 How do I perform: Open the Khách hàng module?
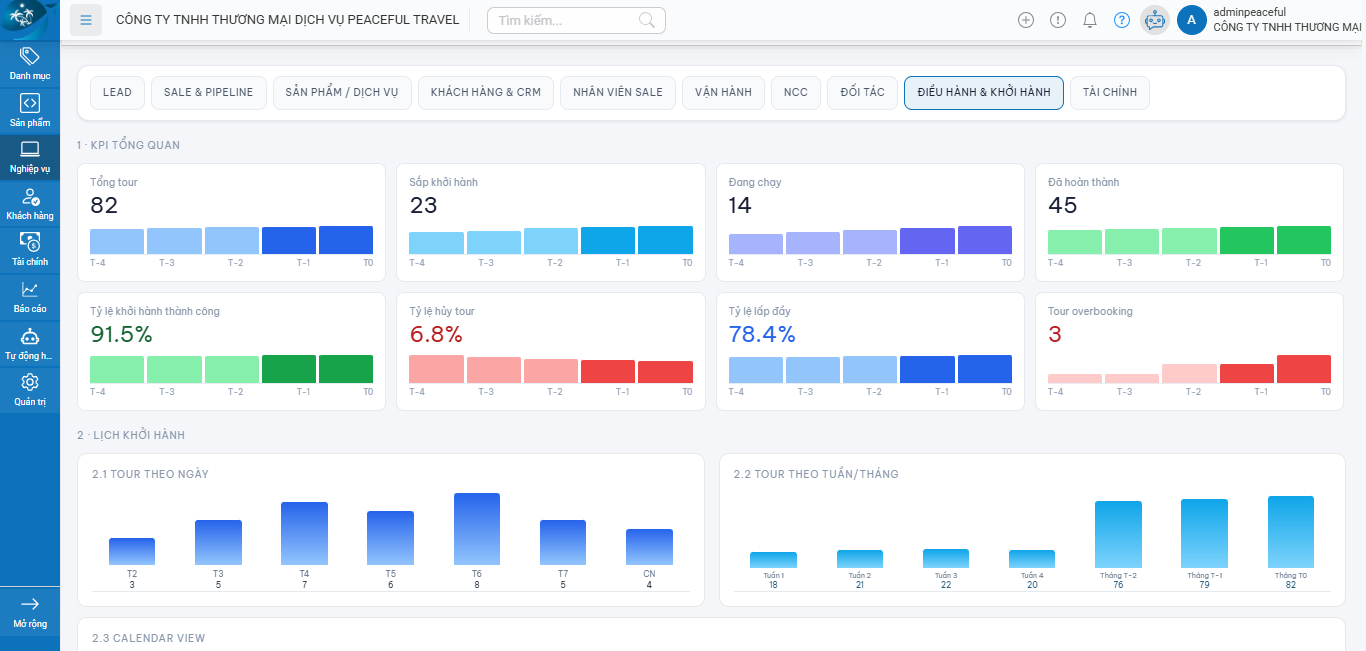click(30, 201)
